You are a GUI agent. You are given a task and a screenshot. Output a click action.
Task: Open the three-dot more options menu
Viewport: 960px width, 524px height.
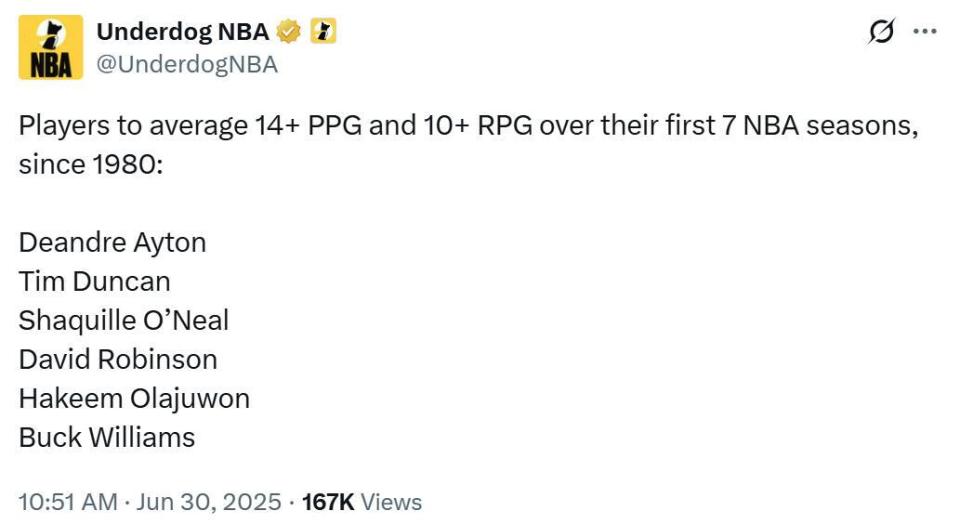pyautogui.click(x=924, y=31)
